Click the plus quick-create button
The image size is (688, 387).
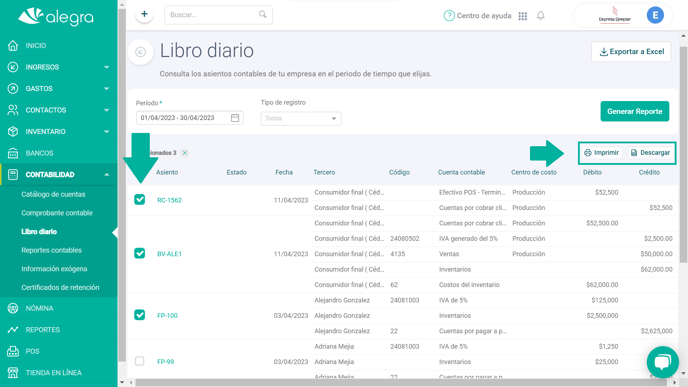[x=144, y=14]
